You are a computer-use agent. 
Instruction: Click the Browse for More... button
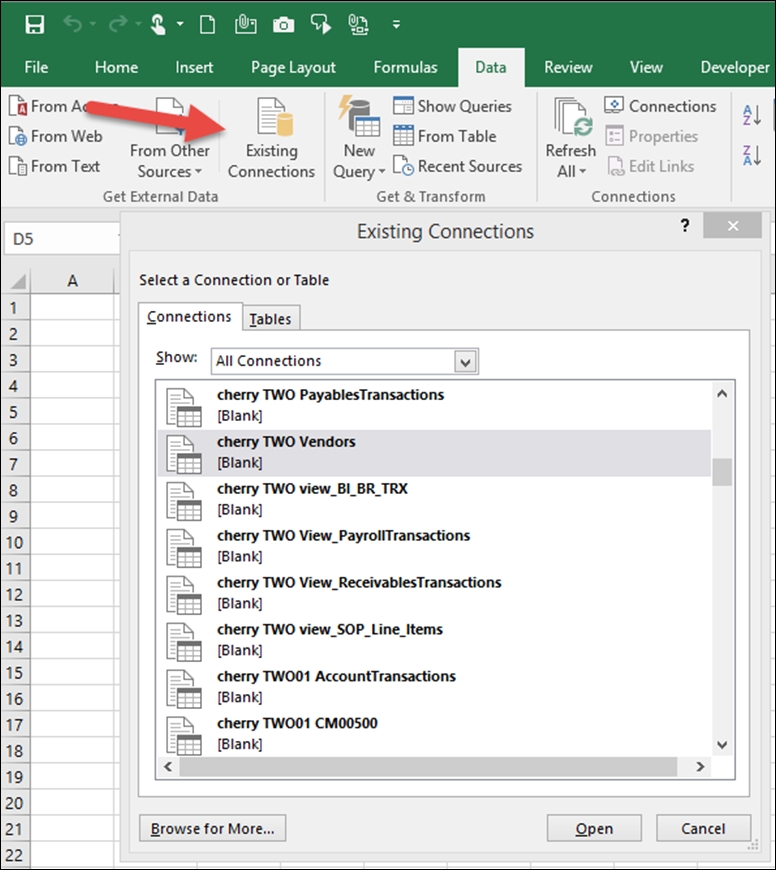click(212, 828)
